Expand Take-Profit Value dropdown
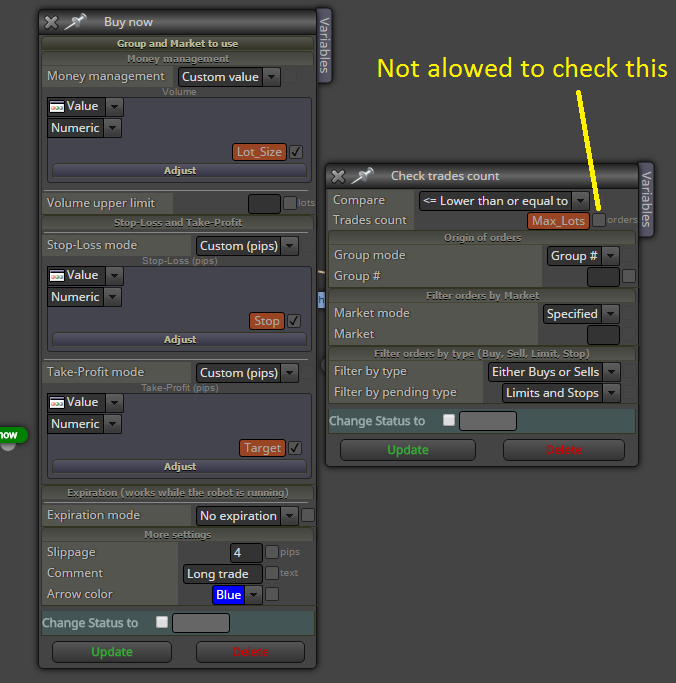 point(114,402)
